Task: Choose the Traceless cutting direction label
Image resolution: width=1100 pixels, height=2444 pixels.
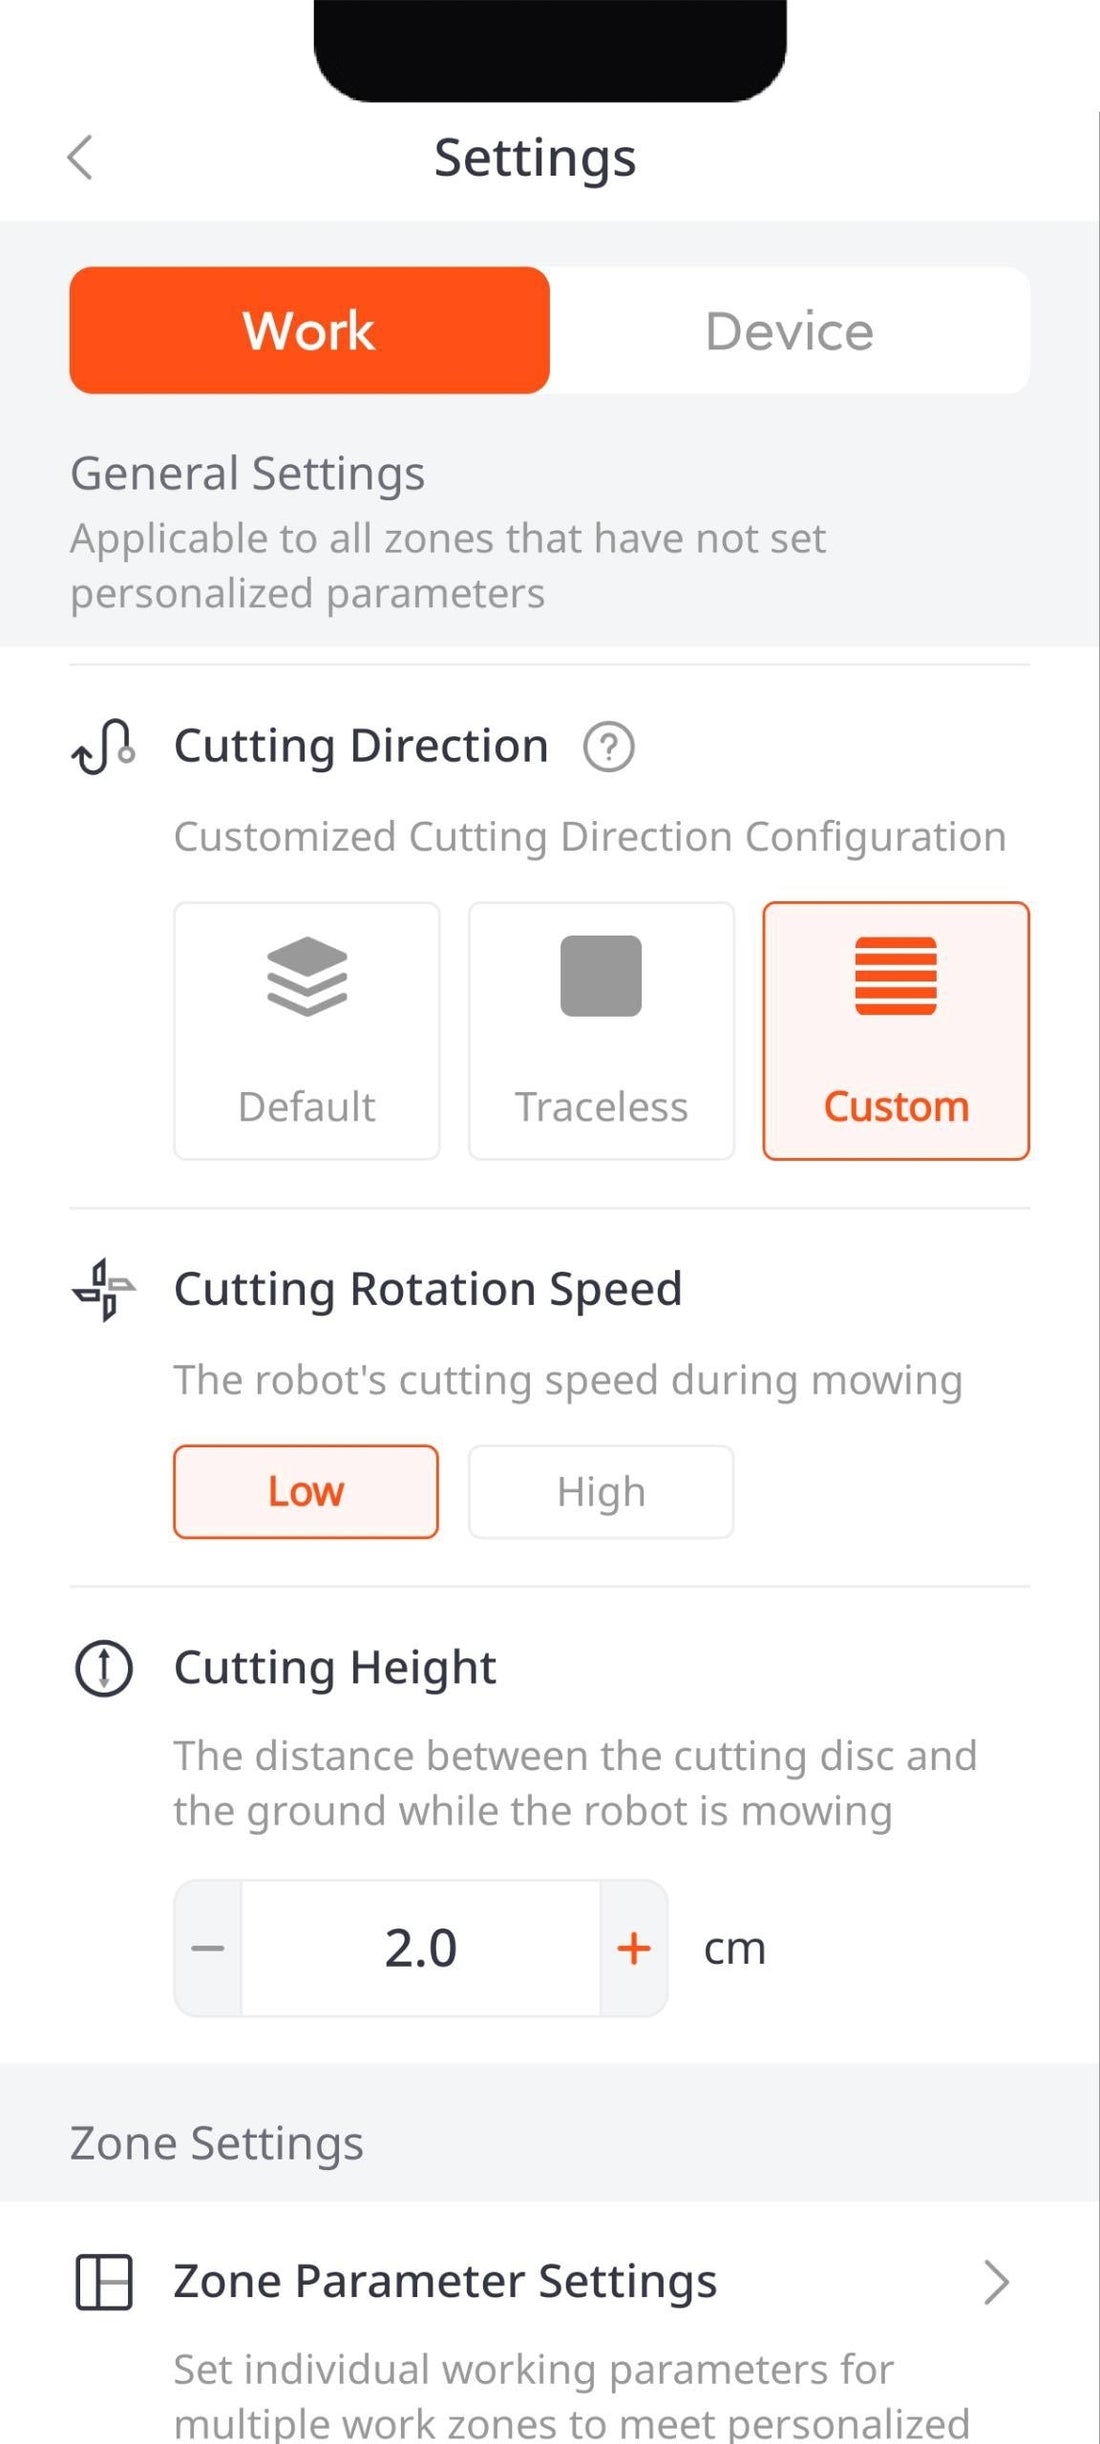Action: 601,1107
